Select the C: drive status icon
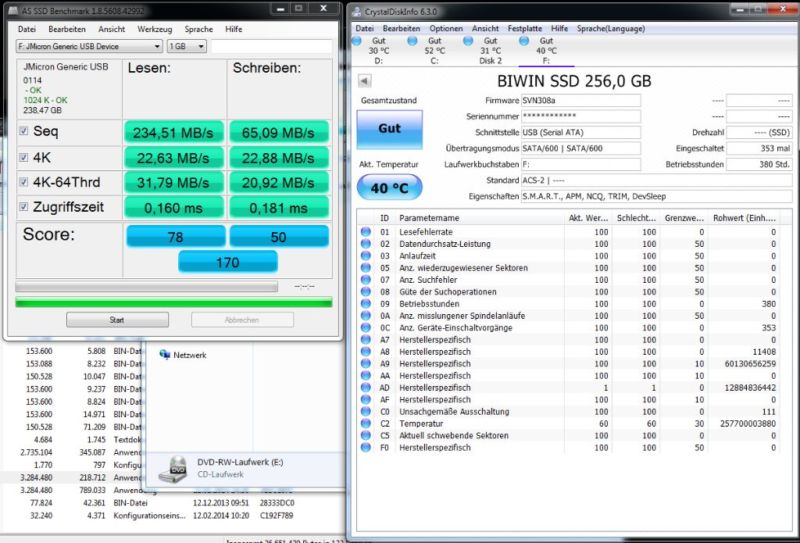The height and width of the screenshot is (543, 800). [x=412, y=41]
